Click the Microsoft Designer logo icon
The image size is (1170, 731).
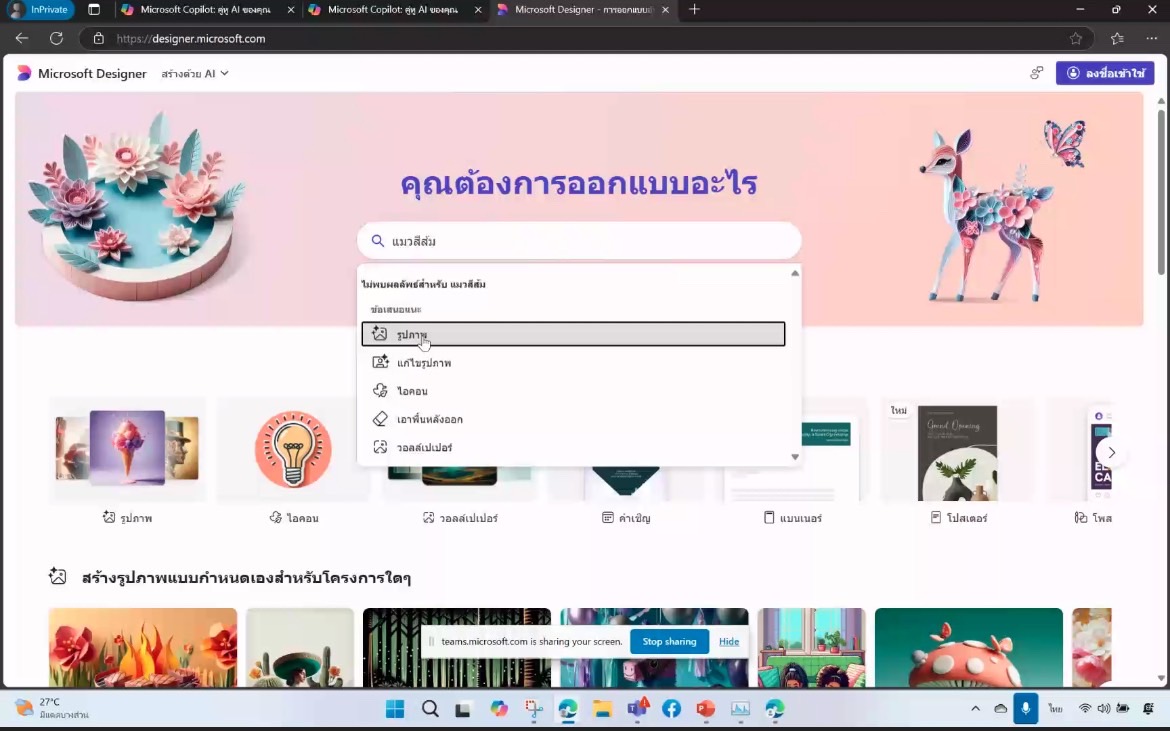pos(24,73)
